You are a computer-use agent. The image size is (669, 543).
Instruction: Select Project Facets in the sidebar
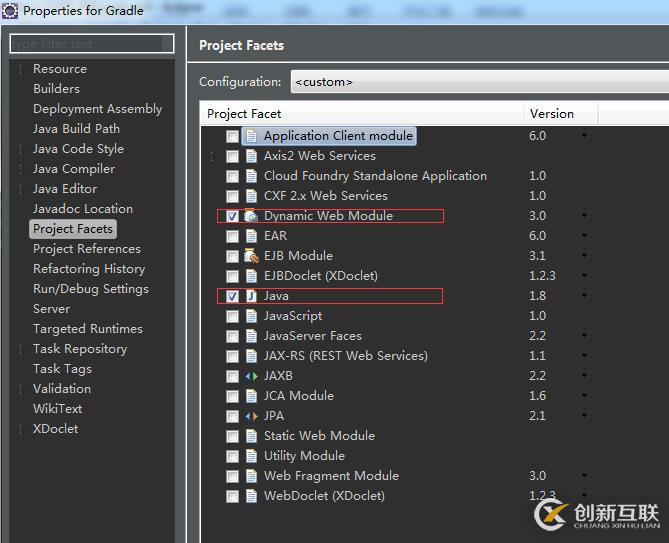pyautogui.click(x=73, y=229)
